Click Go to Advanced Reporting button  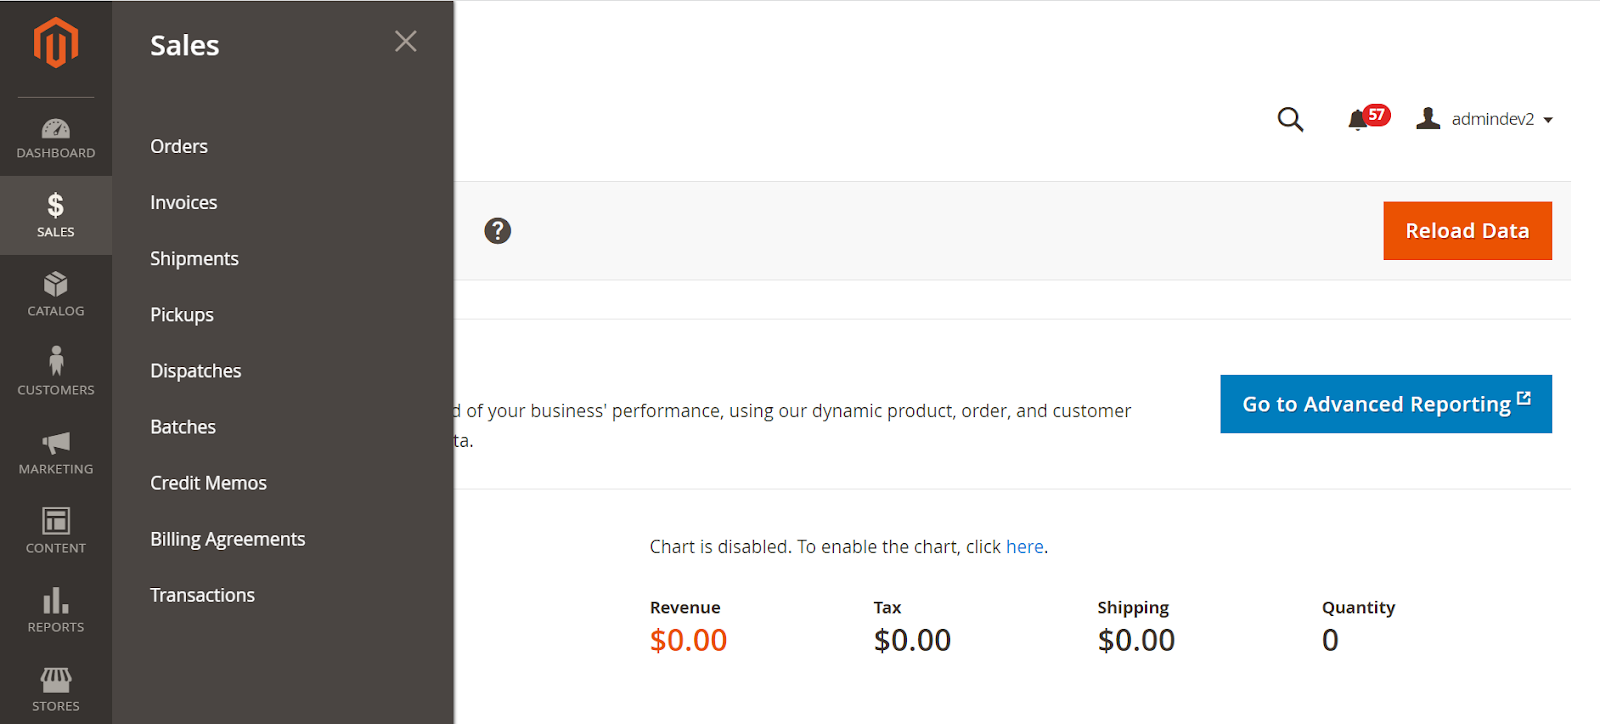[1385, 404]
